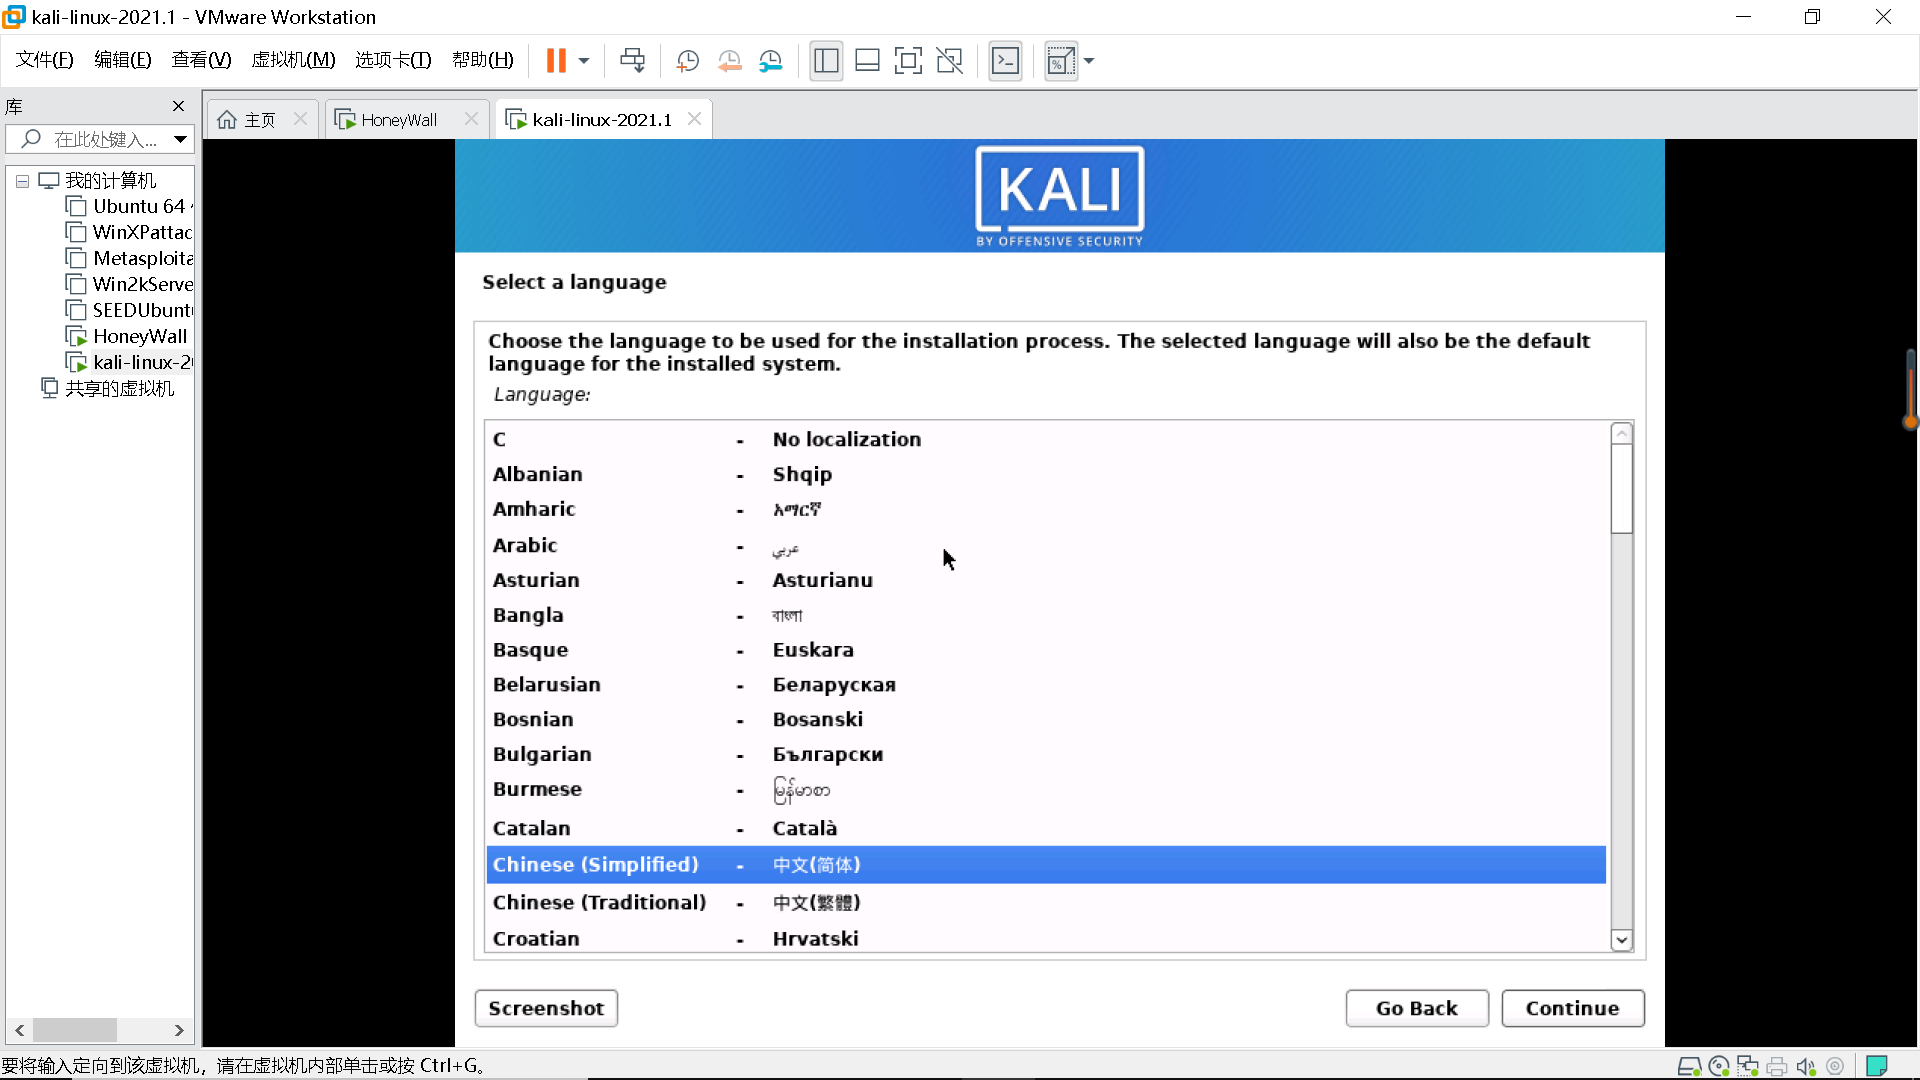The width and height of the screenshot is (1920, 1080).
Task: Open power options dropdown arrow
Action: (584, 61)
